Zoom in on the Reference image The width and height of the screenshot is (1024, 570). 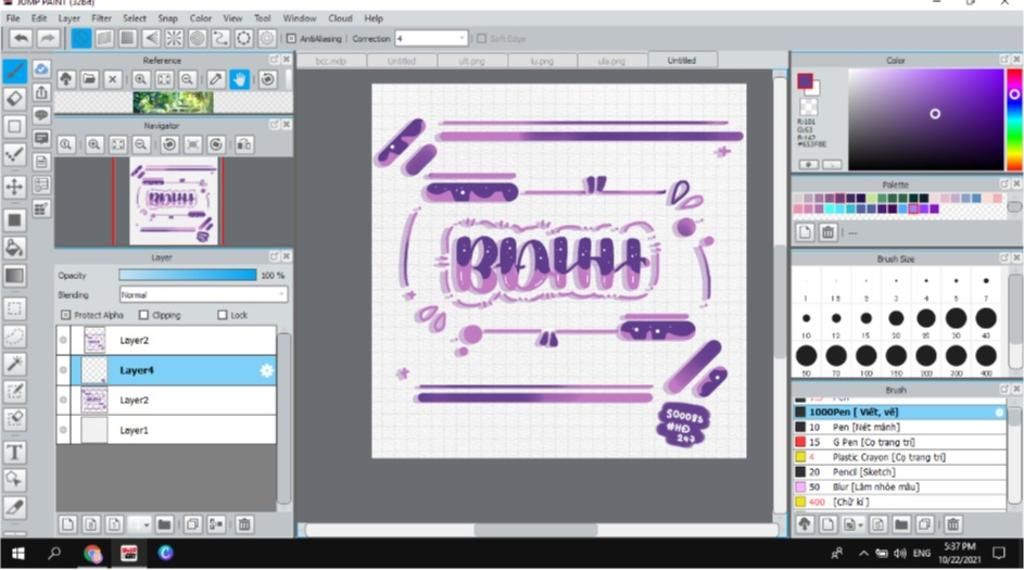pos(140,80)
